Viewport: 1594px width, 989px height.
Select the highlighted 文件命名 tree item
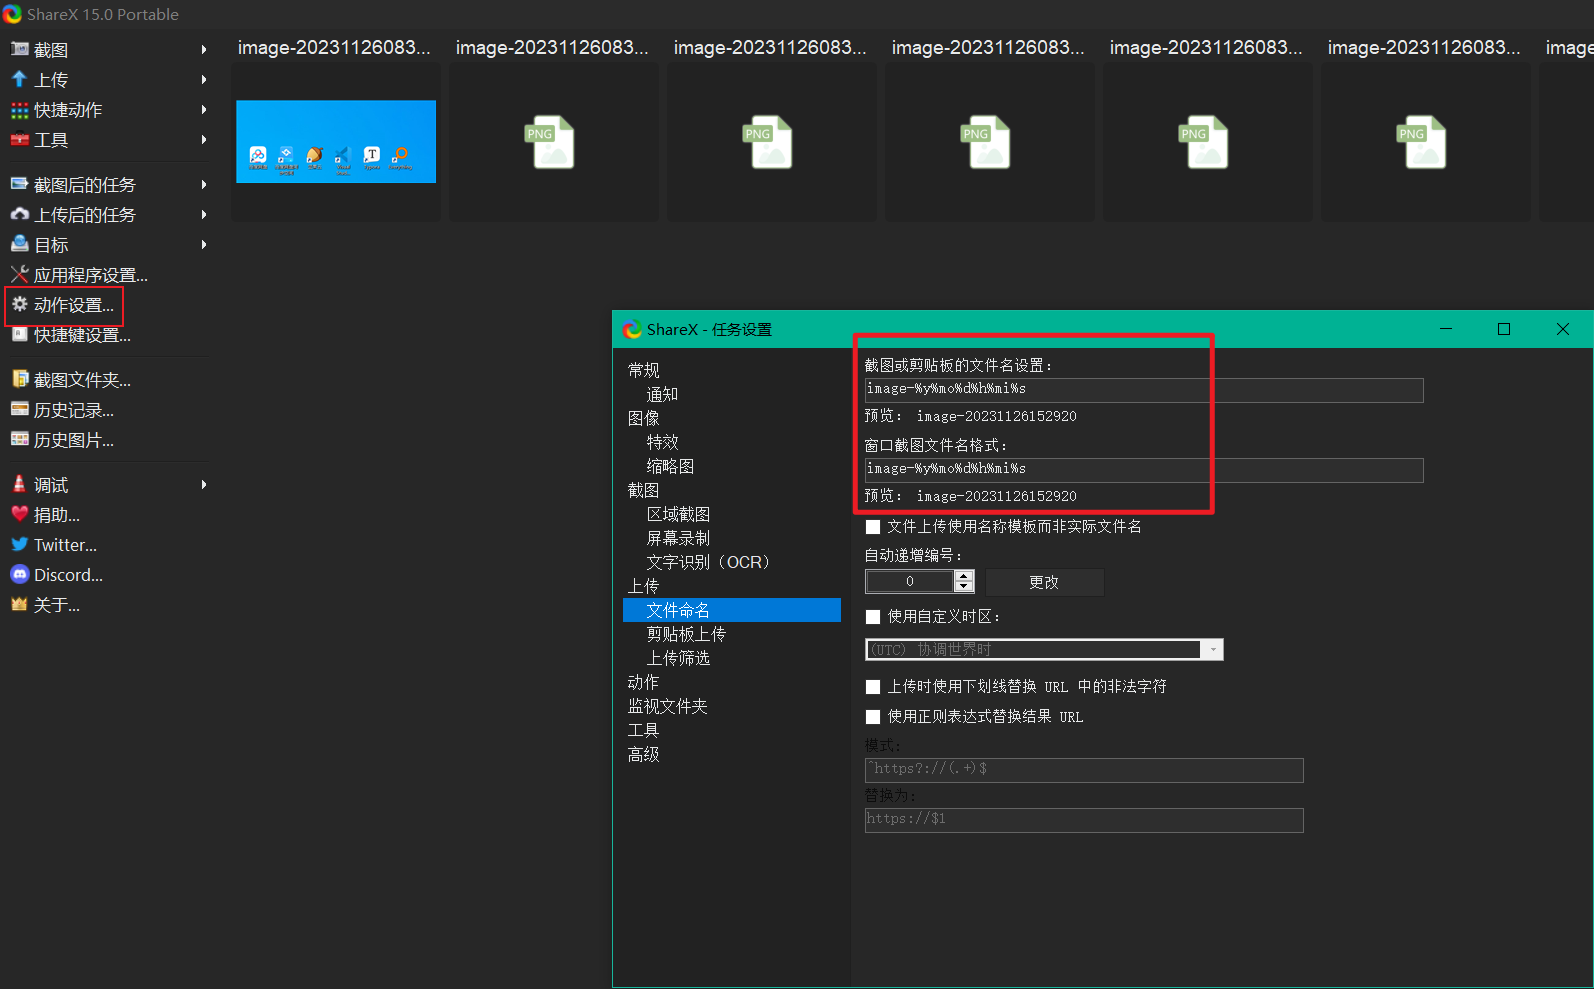(x=732, y=610)
